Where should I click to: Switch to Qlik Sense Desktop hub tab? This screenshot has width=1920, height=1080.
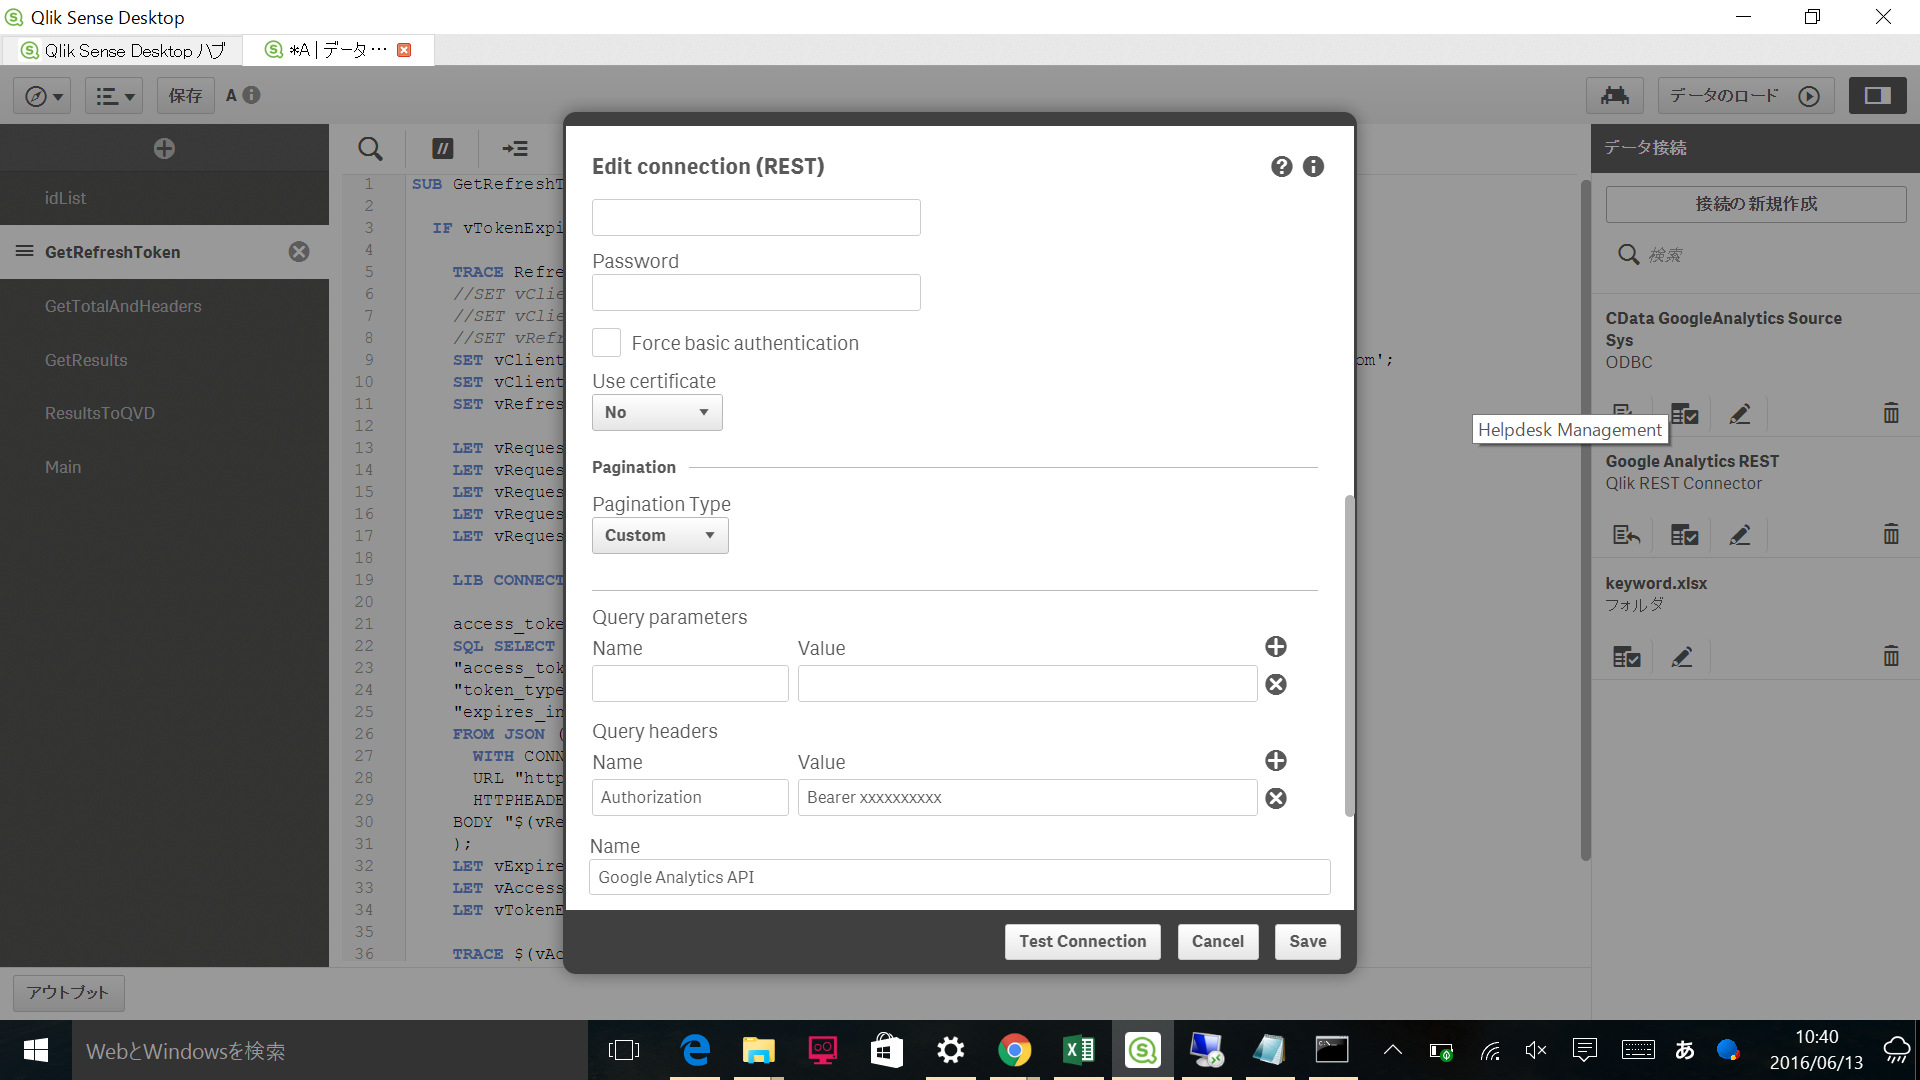click(124, 50)
